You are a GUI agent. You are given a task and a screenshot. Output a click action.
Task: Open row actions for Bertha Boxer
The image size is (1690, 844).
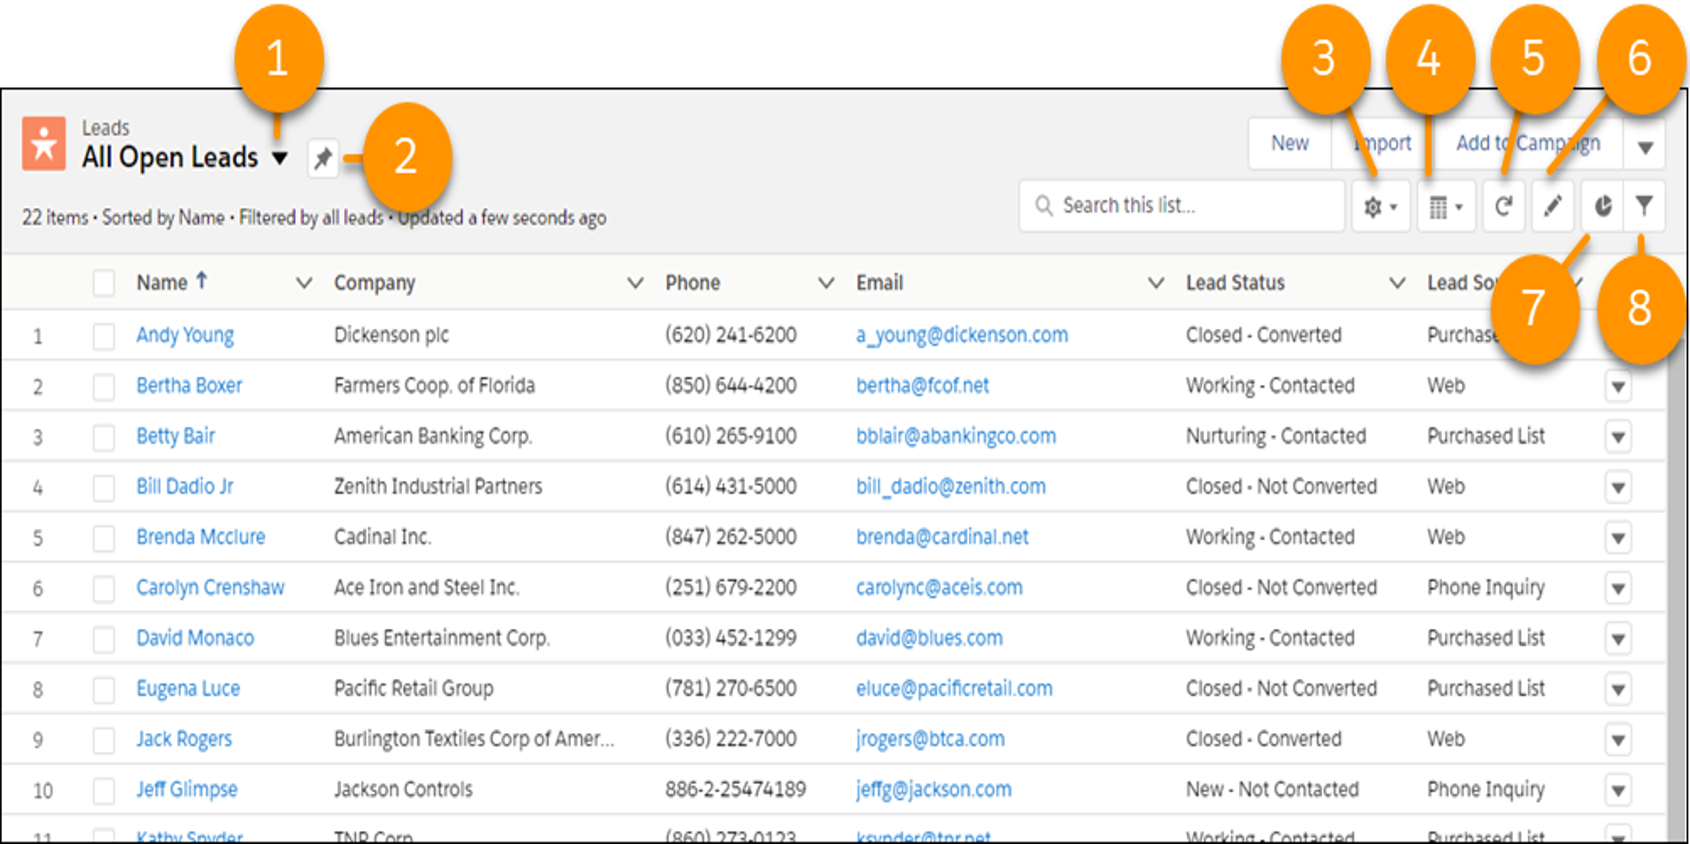tap(1618, 386)
